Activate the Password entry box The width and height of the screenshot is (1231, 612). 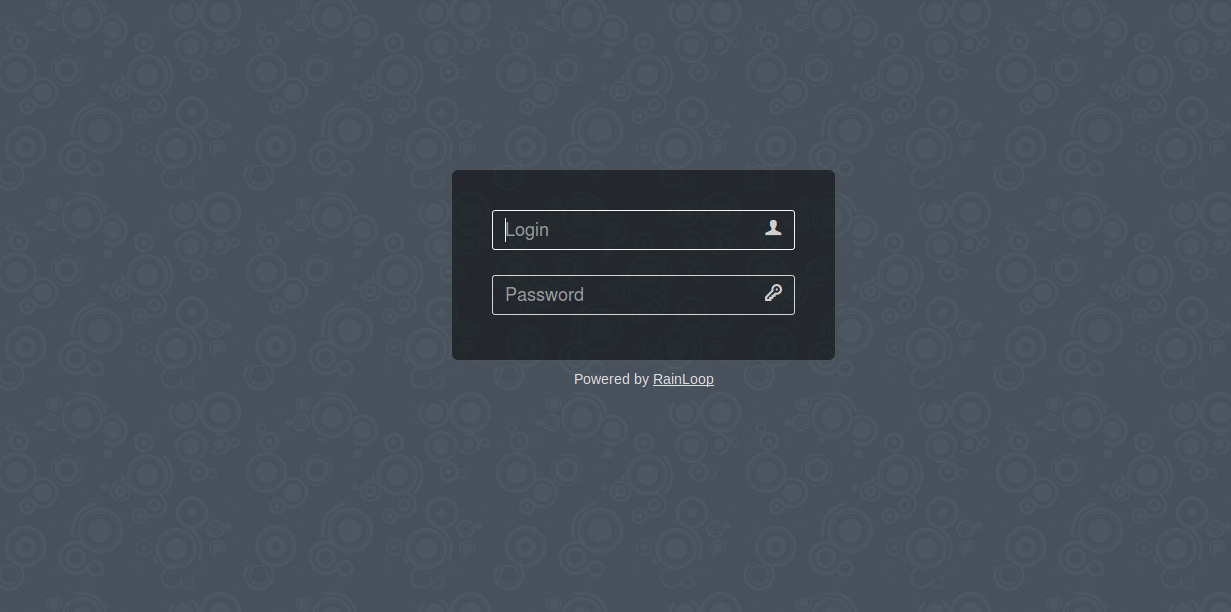pyautogui.click(x=643, y=295)
